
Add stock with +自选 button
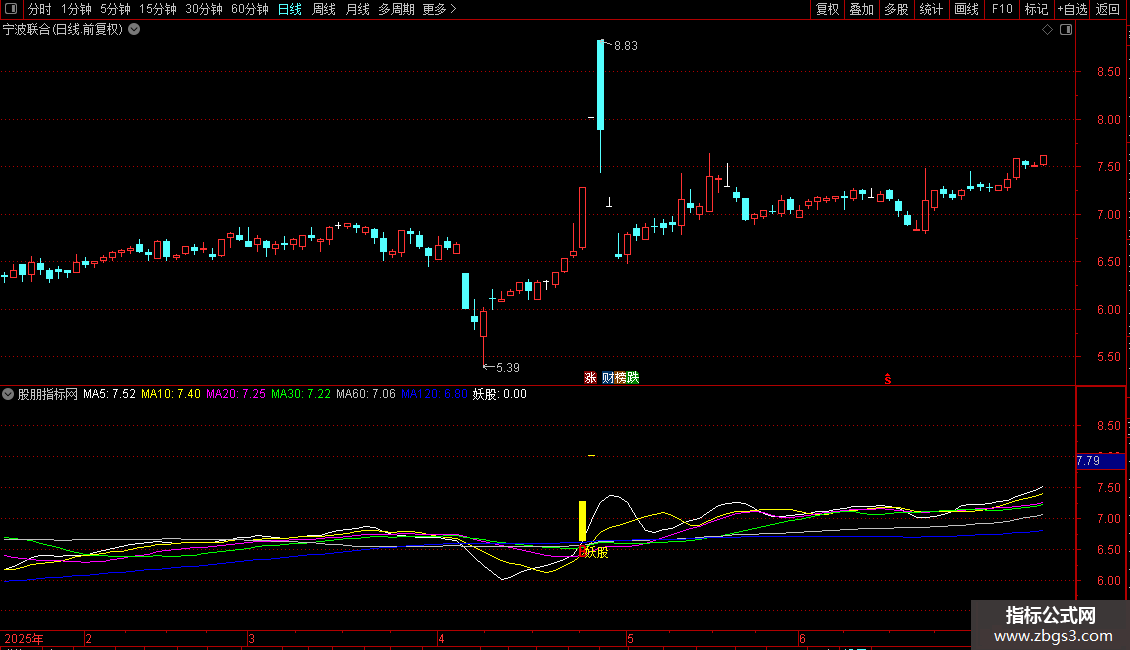pos(1072,9)
